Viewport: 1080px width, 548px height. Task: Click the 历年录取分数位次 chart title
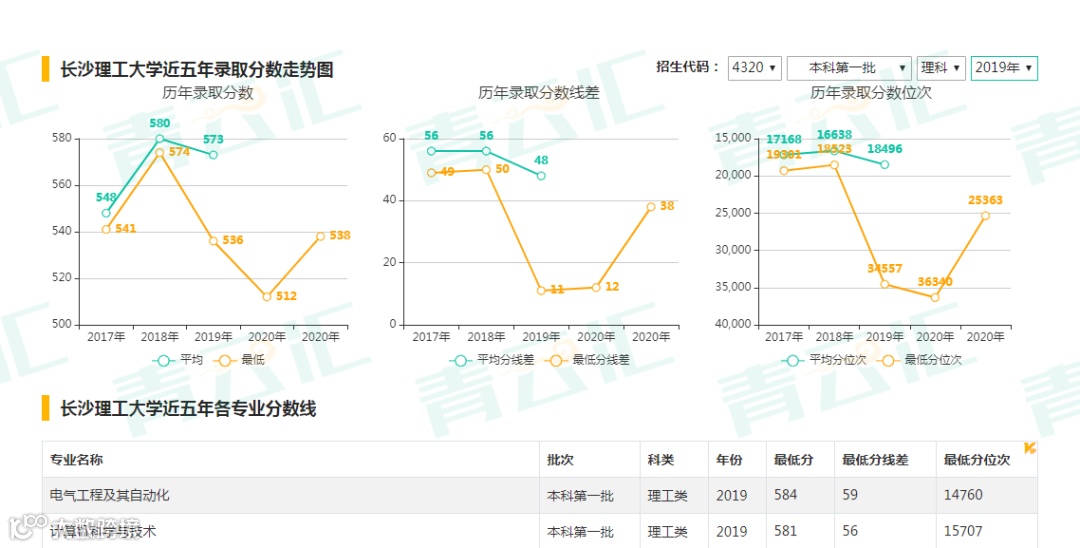871,93
